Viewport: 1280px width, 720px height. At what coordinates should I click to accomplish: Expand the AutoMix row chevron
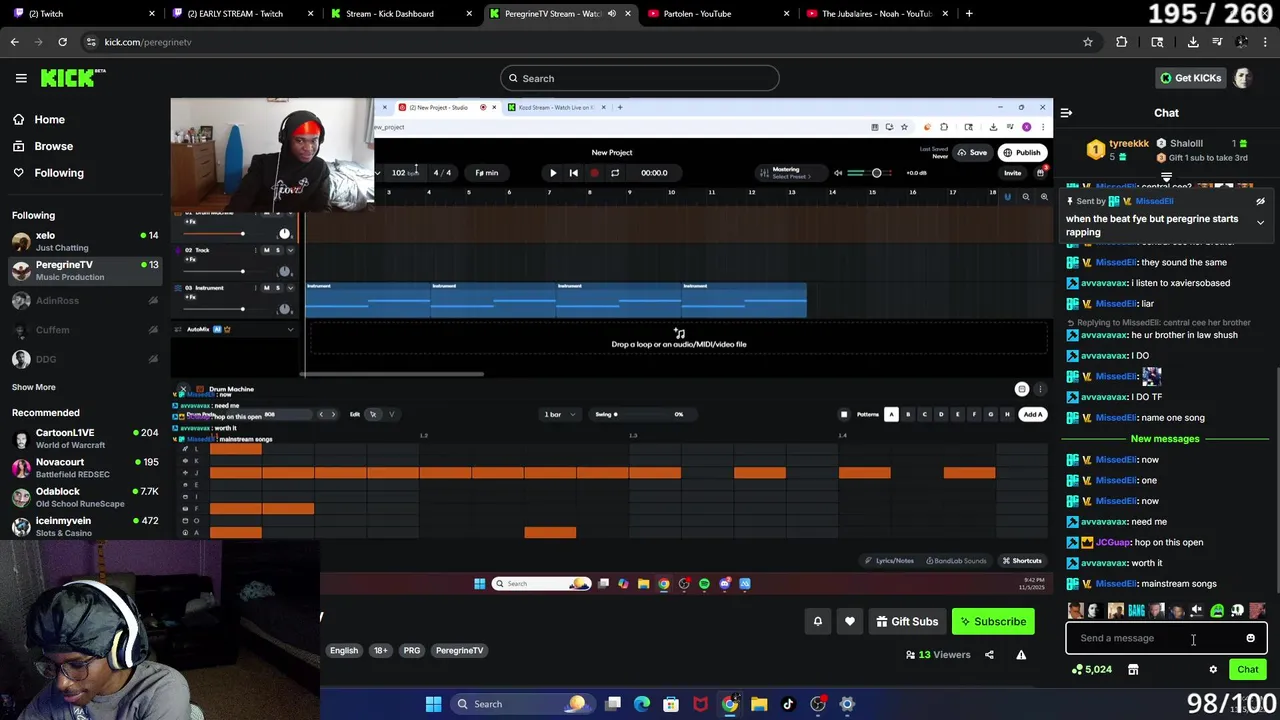[x=290, y=330]
